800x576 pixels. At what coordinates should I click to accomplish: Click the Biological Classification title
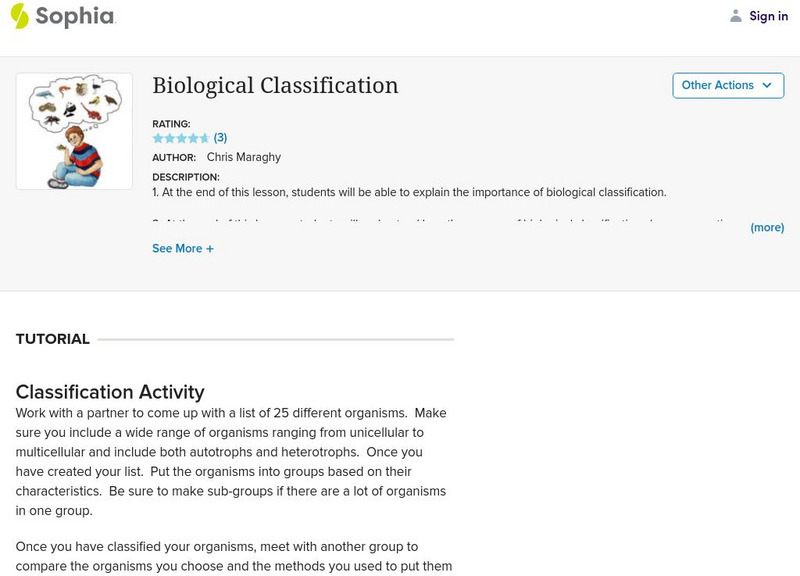click(x=277, y=86)
